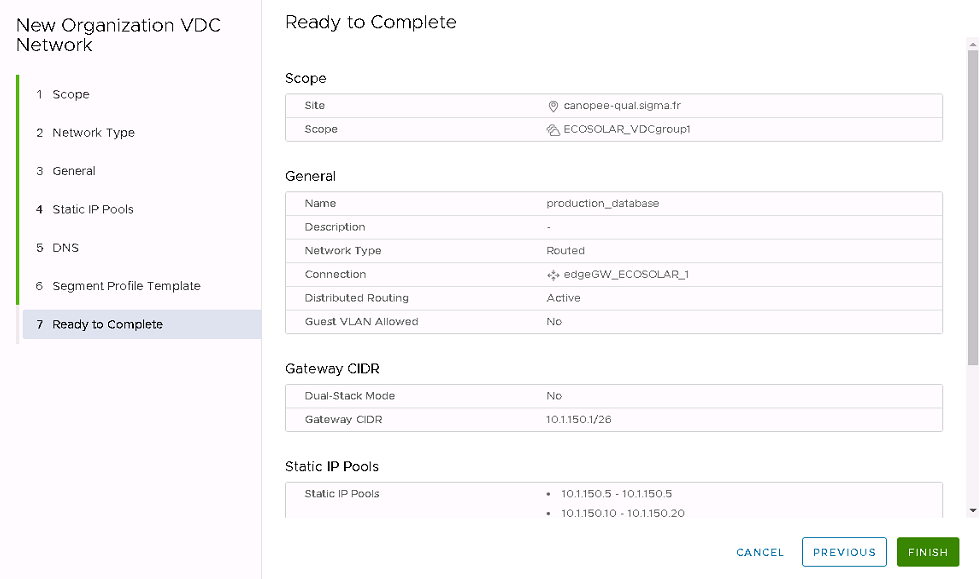Click the site location pin icon
The height and width of the screenshot is (579, 980).
[552, 106]
